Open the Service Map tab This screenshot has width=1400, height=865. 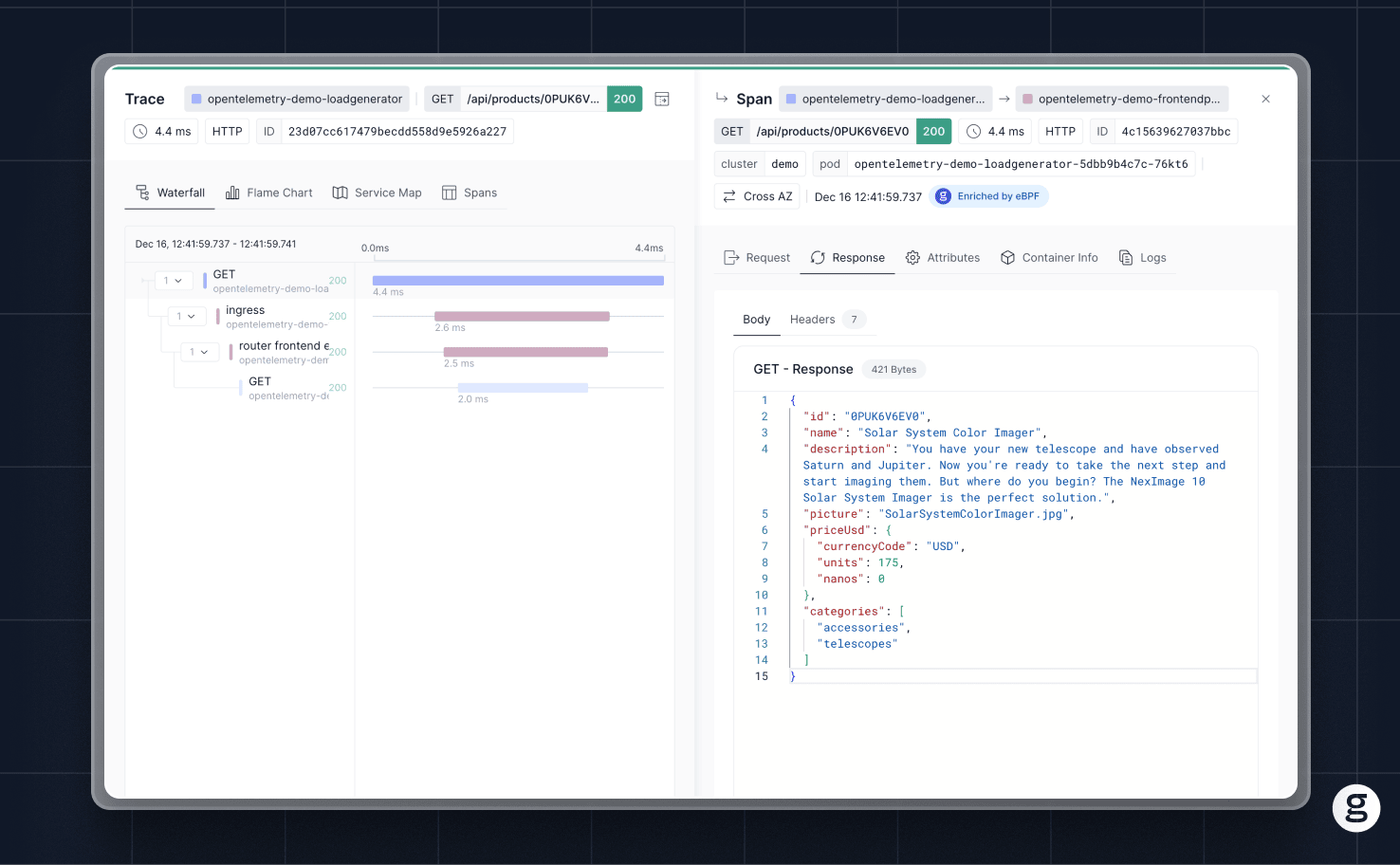[x=377, y=192]
